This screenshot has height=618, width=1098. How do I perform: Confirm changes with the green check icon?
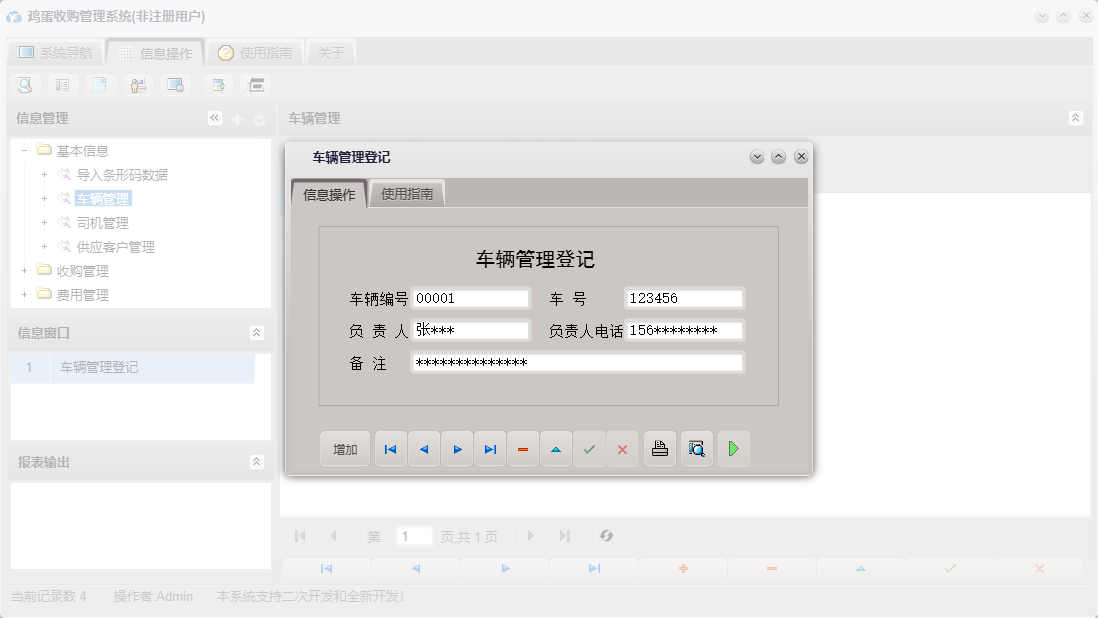click(589, 448)
